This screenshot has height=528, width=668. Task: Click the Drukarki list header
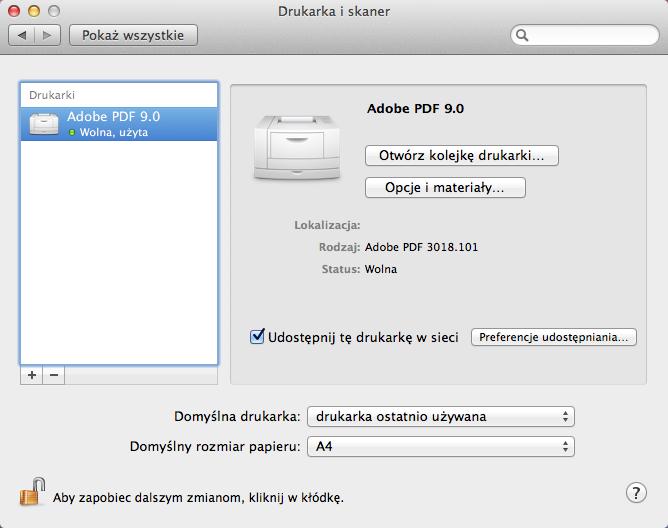(52, 95)
